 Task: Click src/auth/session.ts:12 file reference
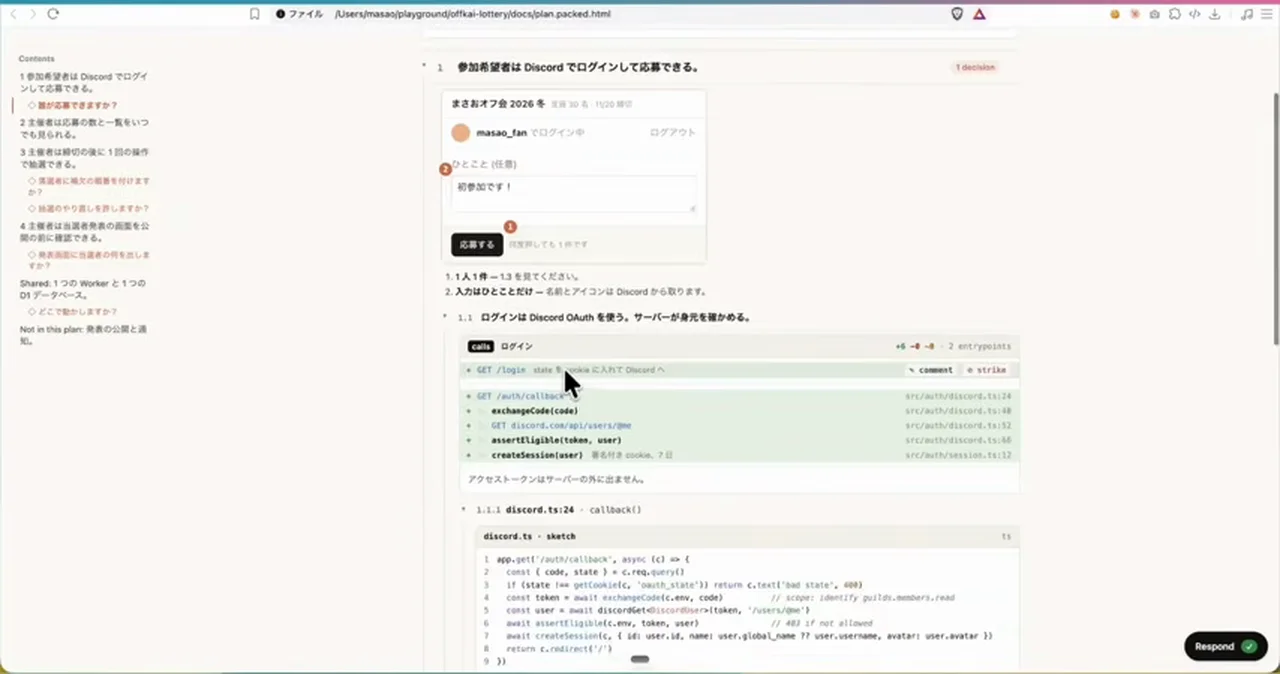(958, 455)
